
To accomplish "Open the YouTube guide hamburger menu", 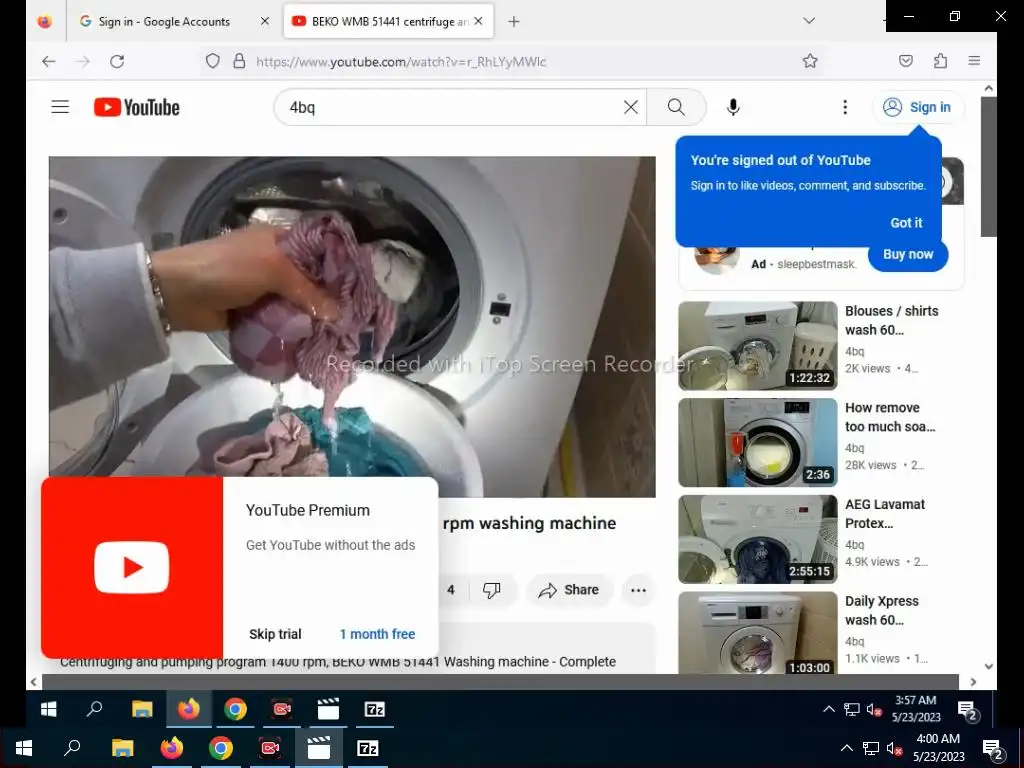I will (60, 107).
